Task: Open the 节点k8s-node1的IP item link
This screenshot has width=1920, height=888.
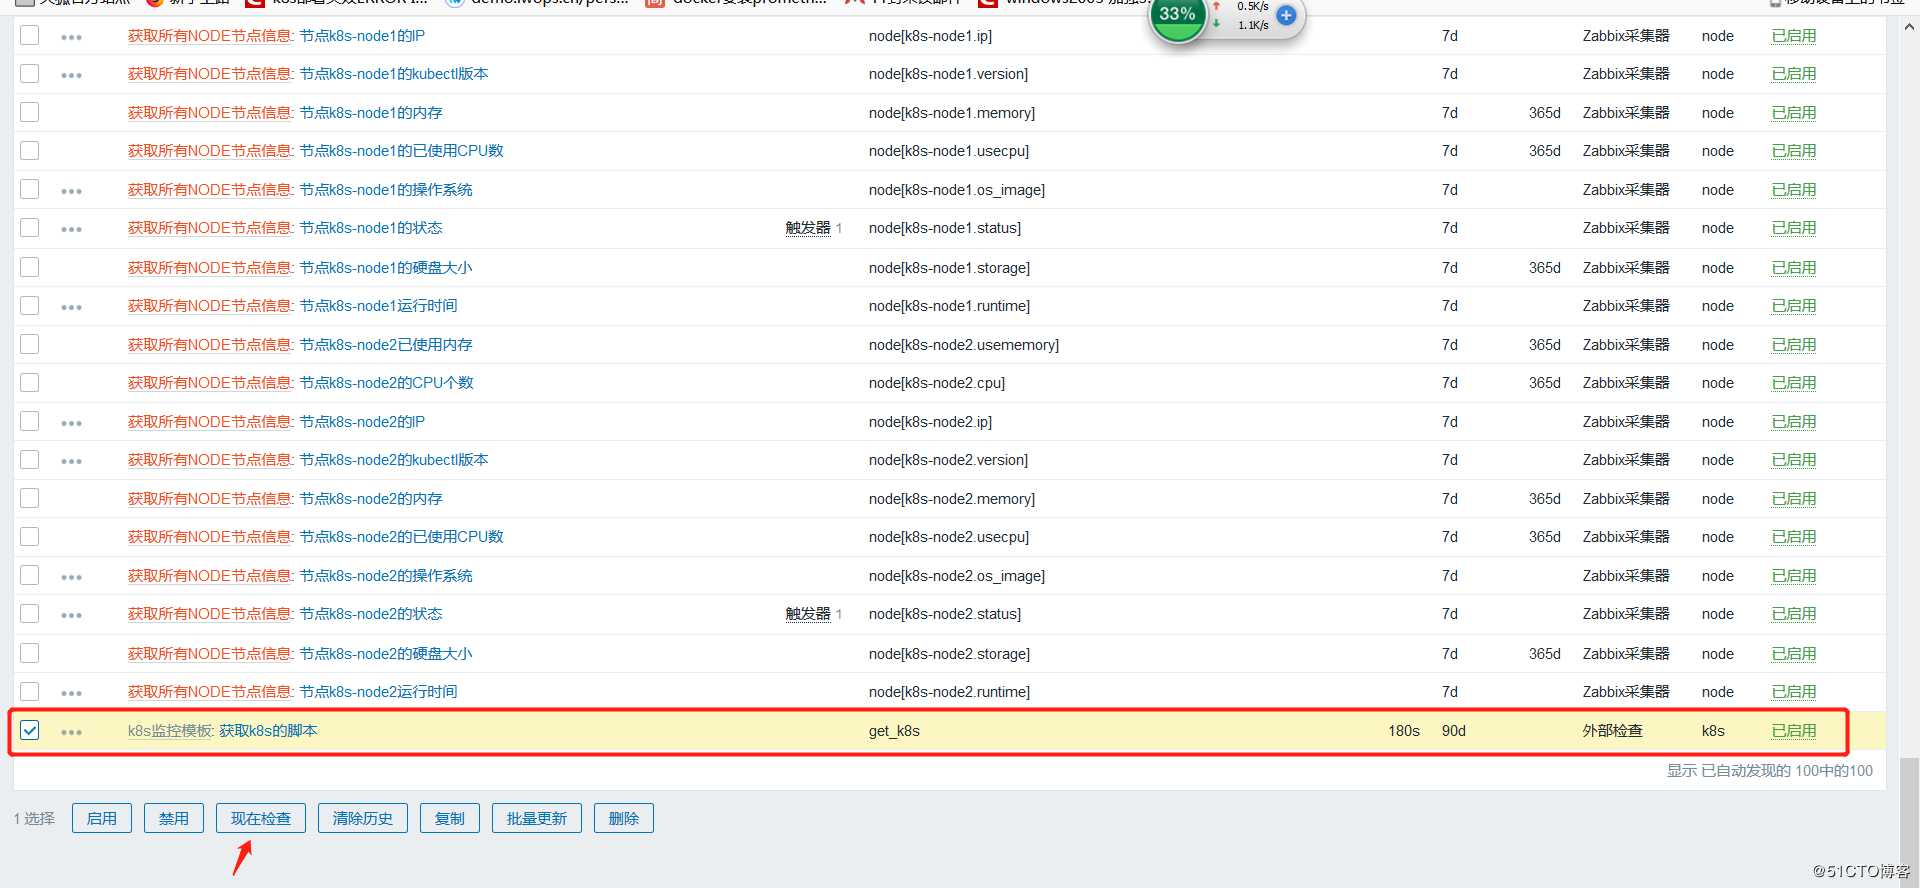Action: pos(362,36)
